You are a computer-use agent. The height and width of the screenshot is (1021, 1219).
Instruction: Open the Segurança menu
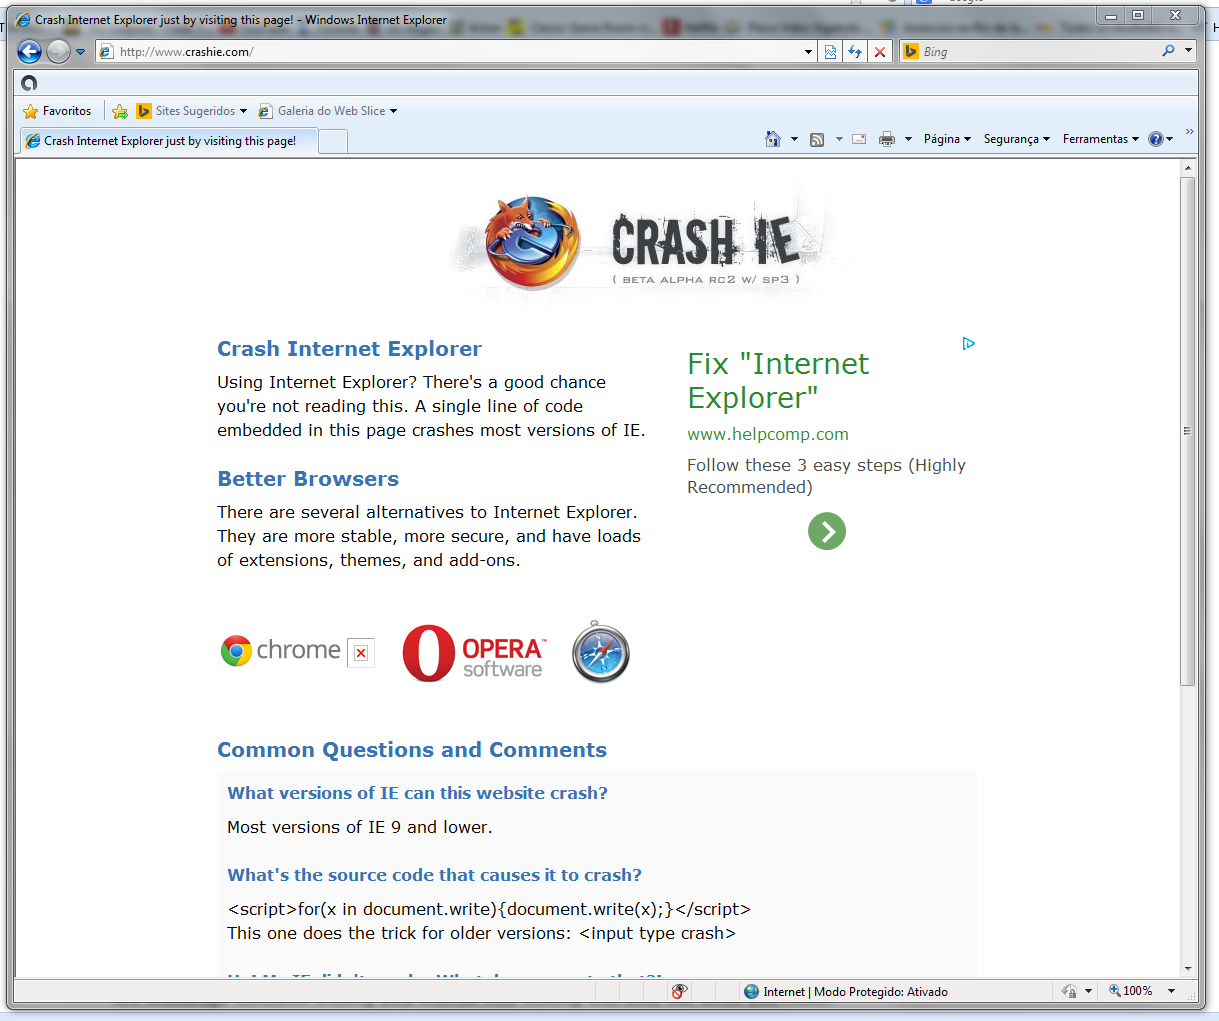pos(1016,139)
